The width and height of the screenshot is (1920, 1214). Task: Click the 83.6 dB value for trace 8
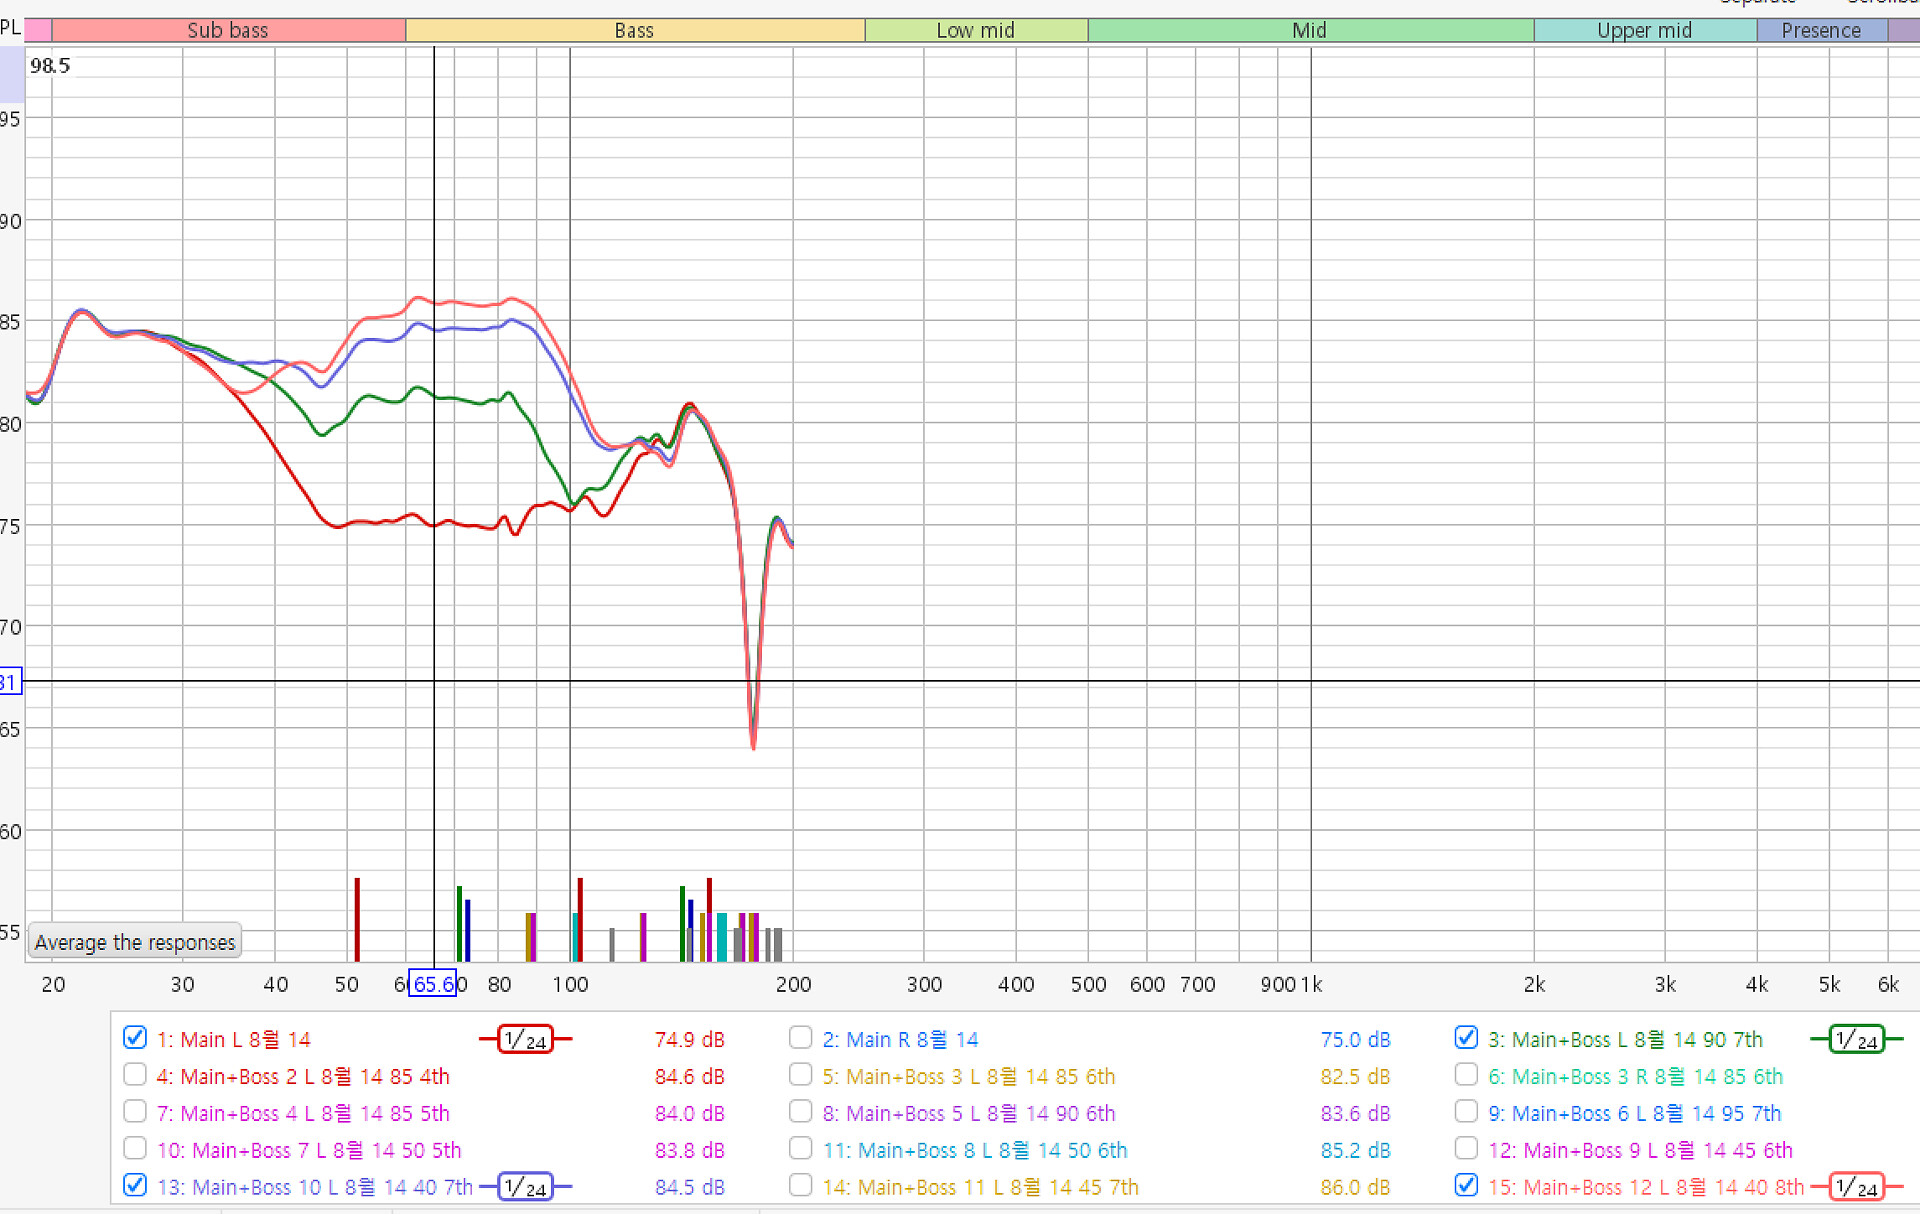[1355, 1114]
